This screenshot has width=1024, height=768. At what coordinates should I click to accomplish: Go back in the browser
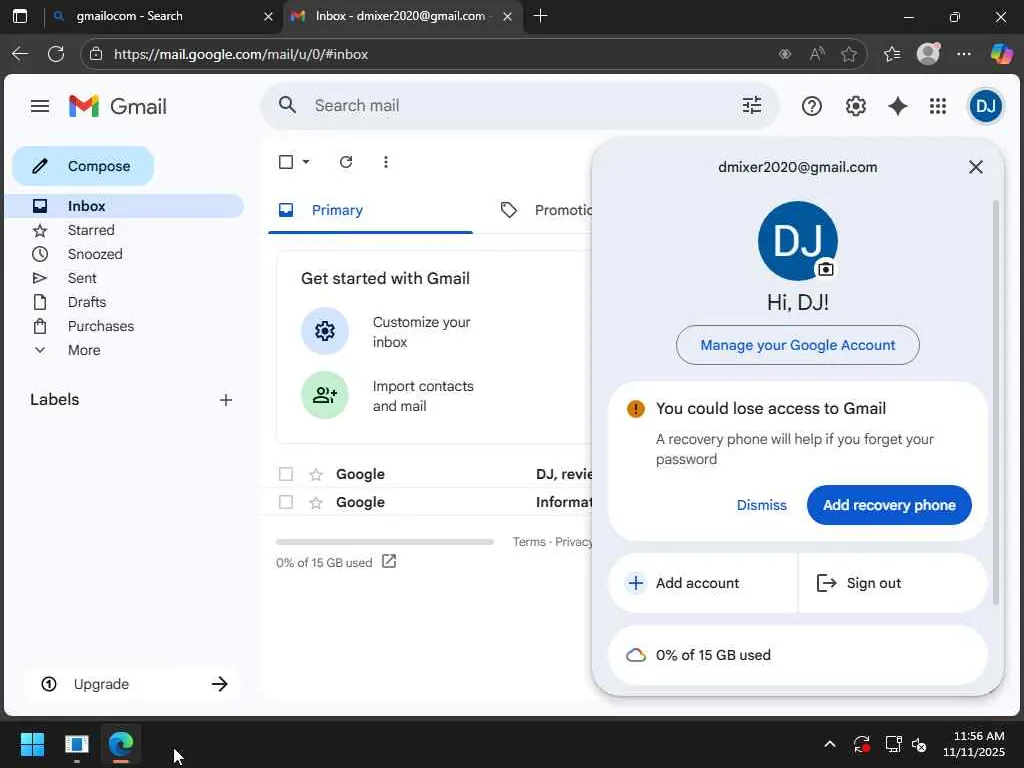(x=20, y=54)
